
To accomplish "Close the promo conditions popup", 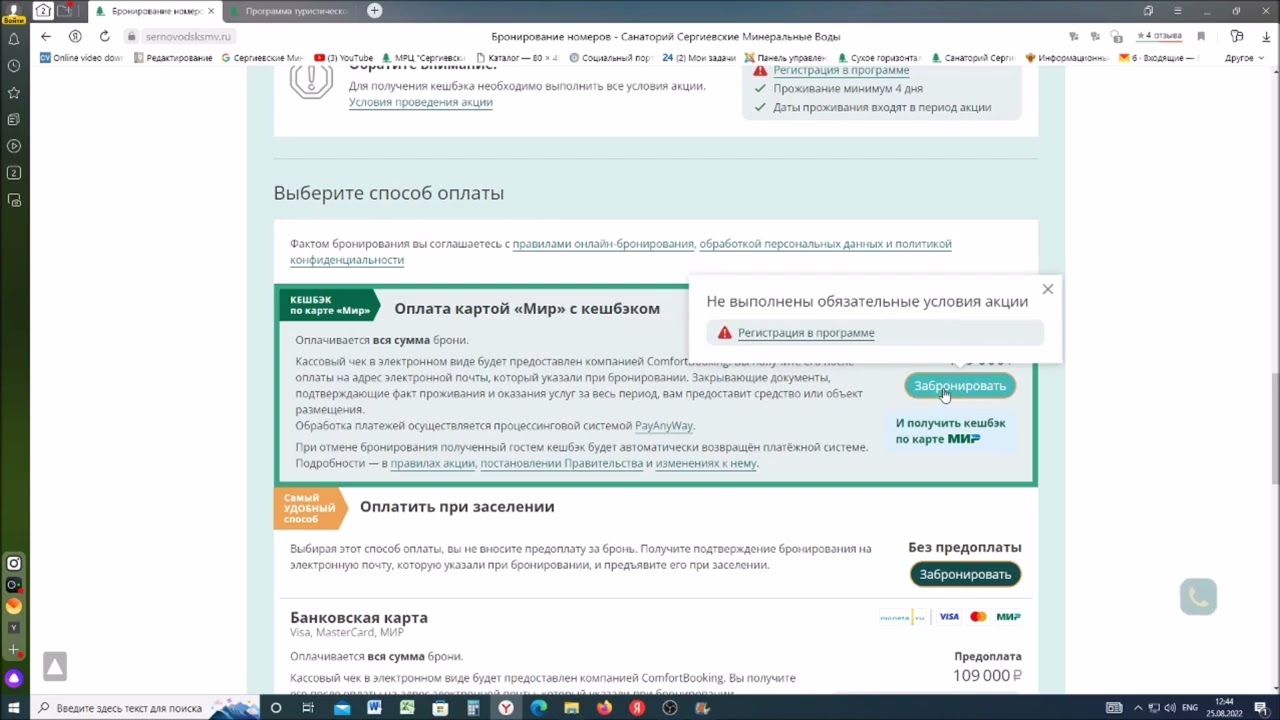I will click(x=1047, y=289).
